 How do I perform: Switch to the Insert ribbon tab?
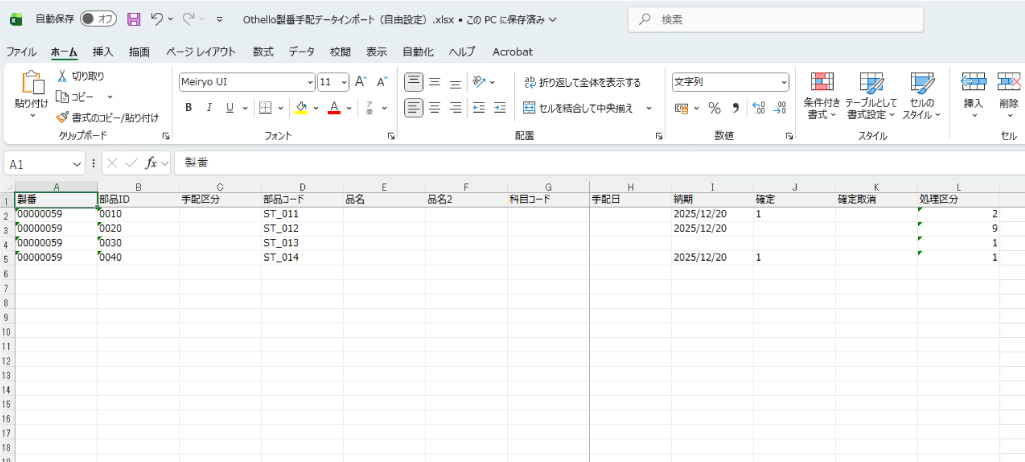click(x=102, y=52)
